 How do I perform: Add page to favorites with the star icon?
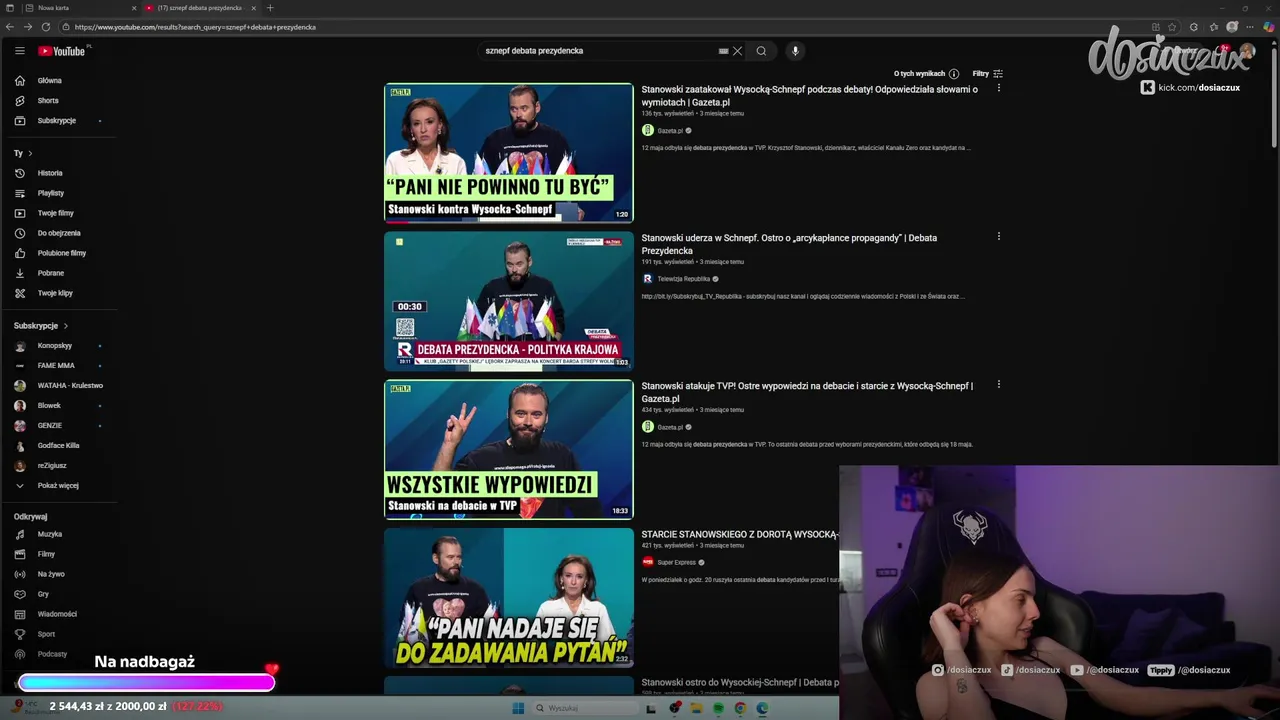point(1173,27)
